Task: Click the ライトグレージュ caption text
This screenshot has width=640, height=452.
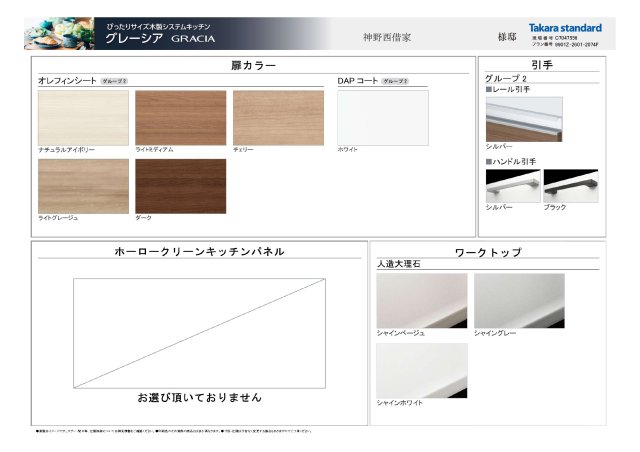Action: pos(58,218)
